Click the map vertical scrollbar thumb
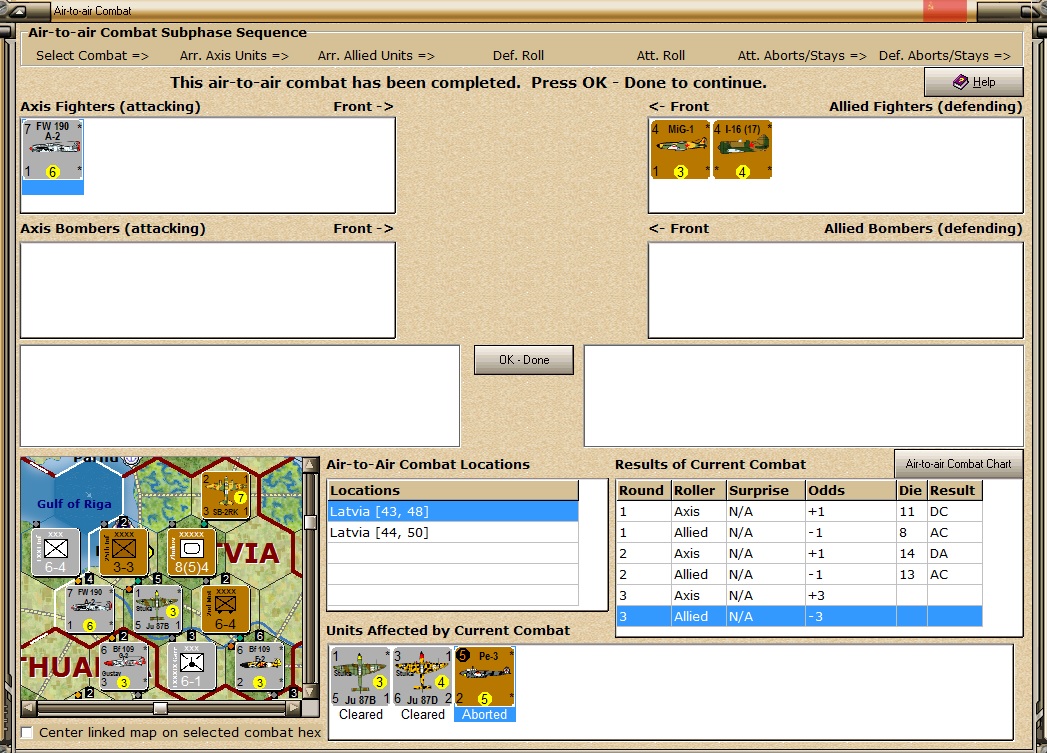This screenshot has width=1047, height=753. (x=310, y=522)
